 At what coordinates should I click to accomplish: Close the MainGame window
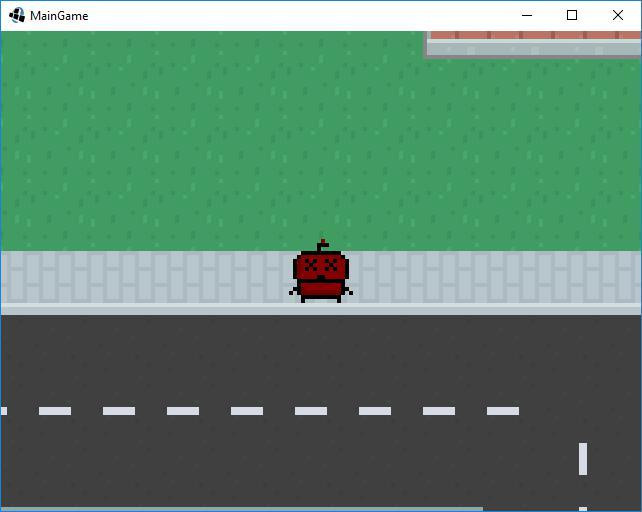618,16
